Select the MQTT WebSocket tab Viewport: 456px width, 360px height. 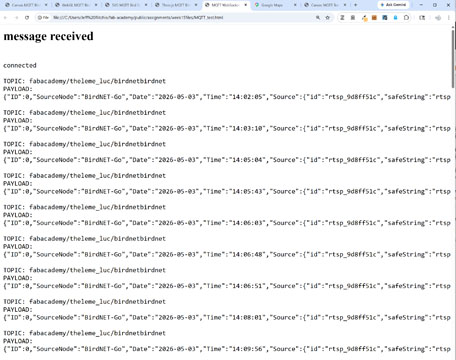pos(226,5)
